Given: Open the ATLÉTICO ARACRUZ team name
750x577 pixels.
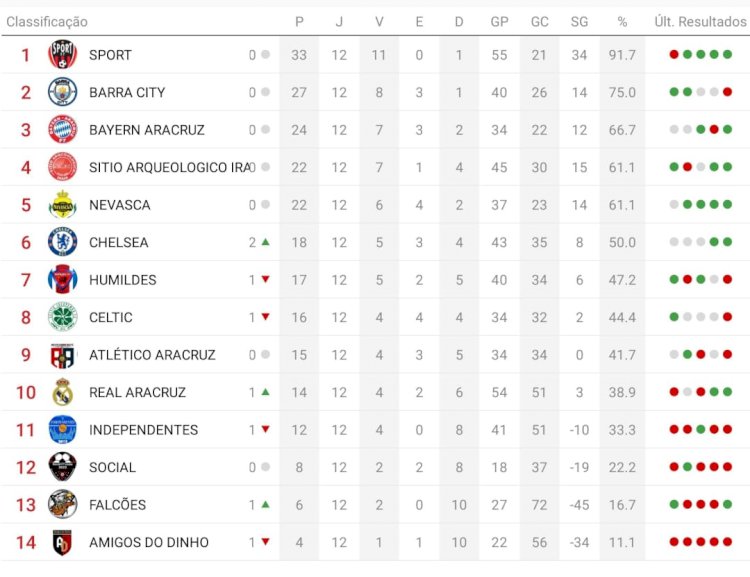Looking at the screenshot, I should pos(152,355).
